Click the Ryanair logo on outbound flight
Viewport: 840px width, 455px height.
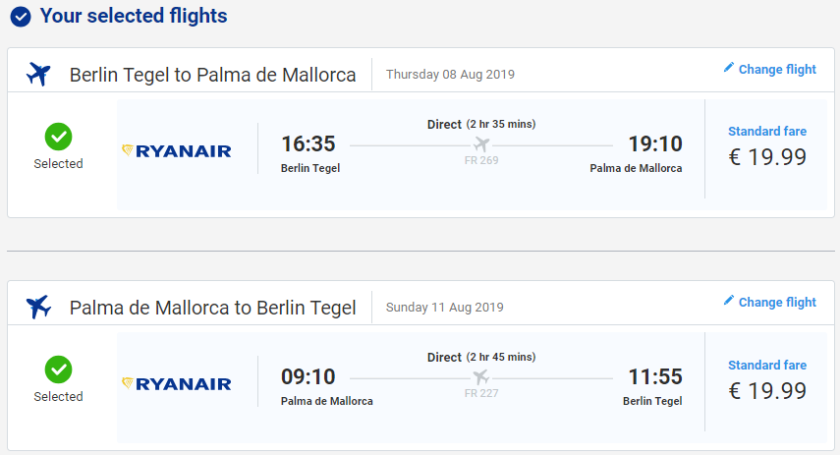(176, 151)
